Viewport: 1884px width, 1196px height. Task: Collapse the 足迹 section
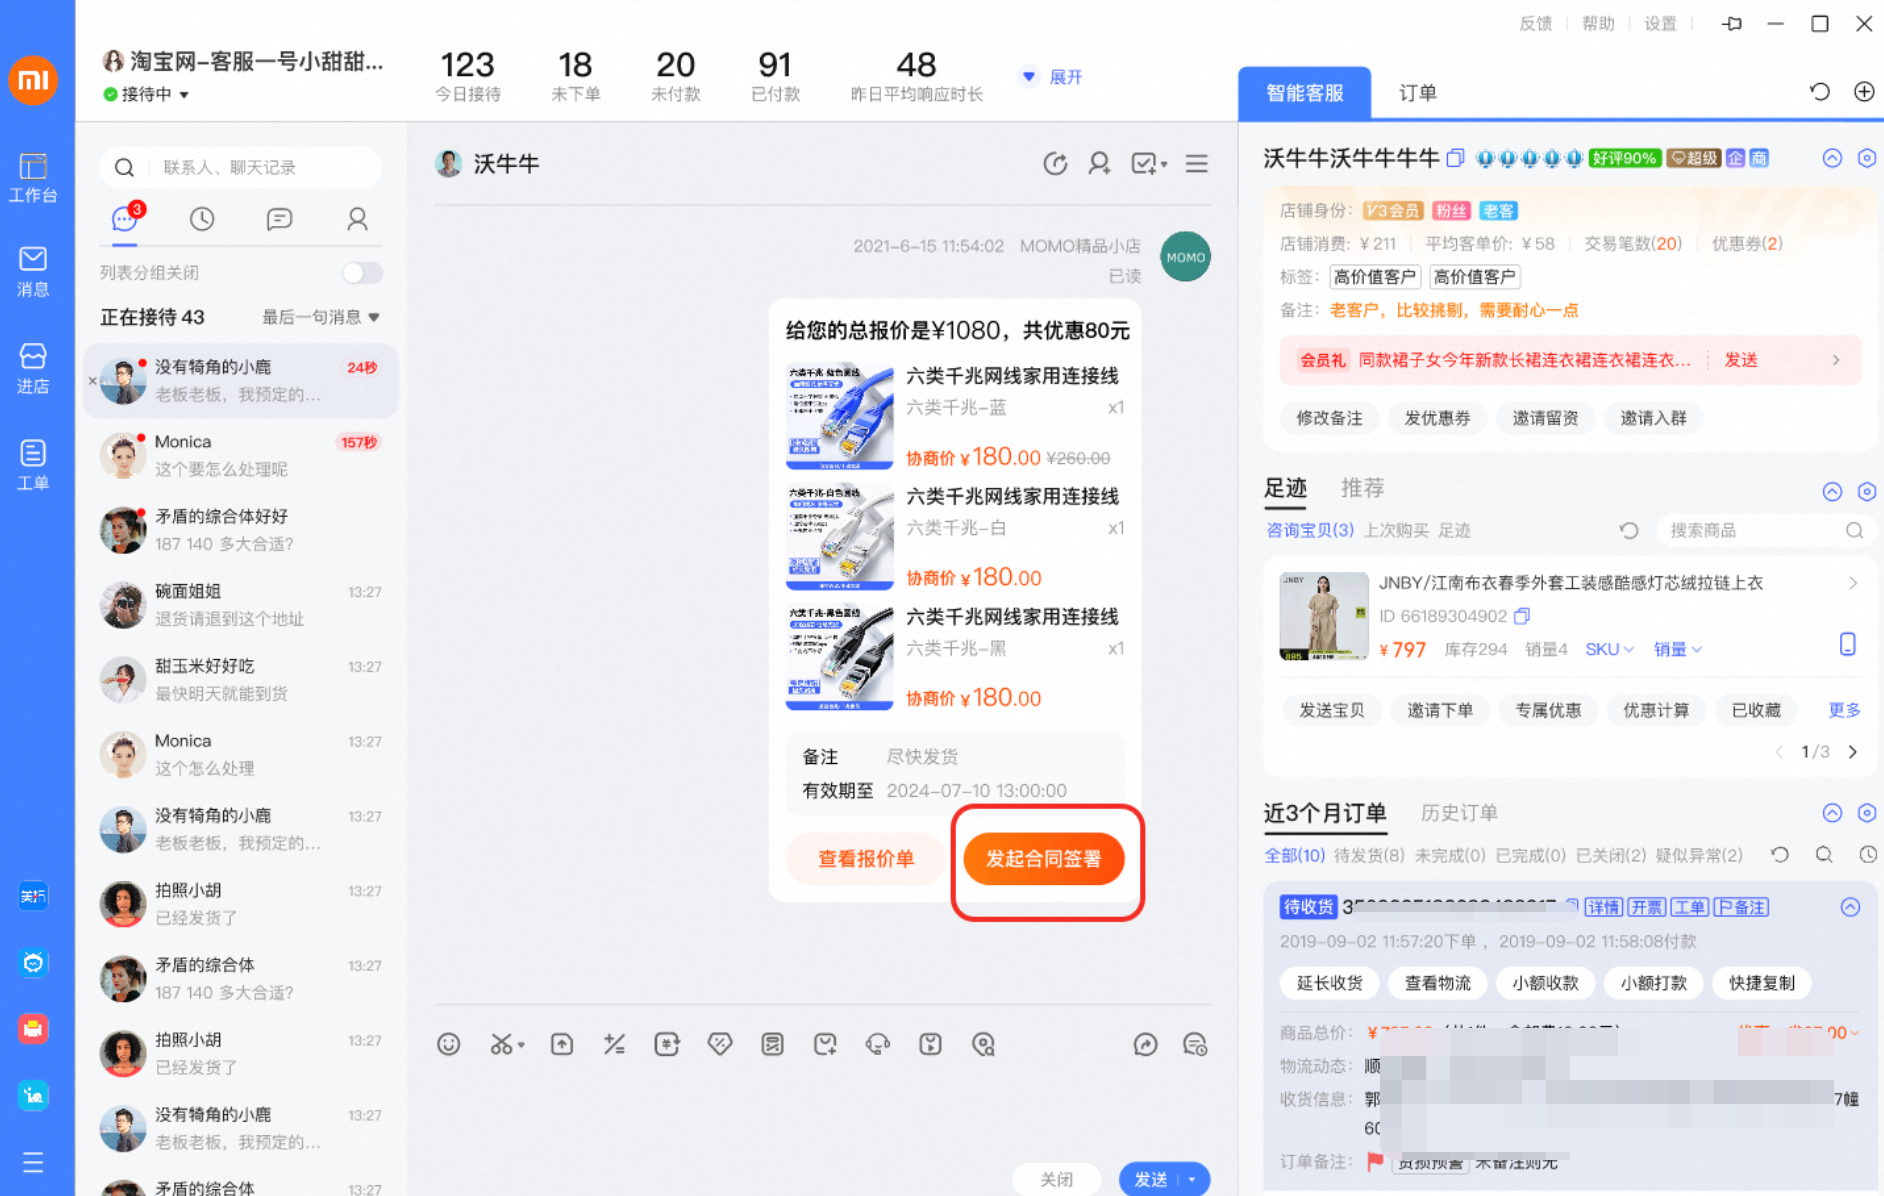(x=1832, y=491)
